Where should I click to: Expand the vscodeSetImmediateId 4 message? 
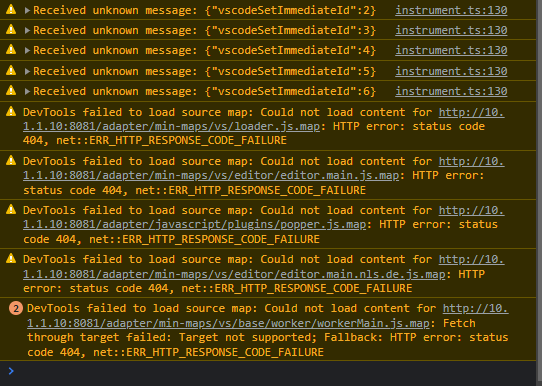point(27,50)
